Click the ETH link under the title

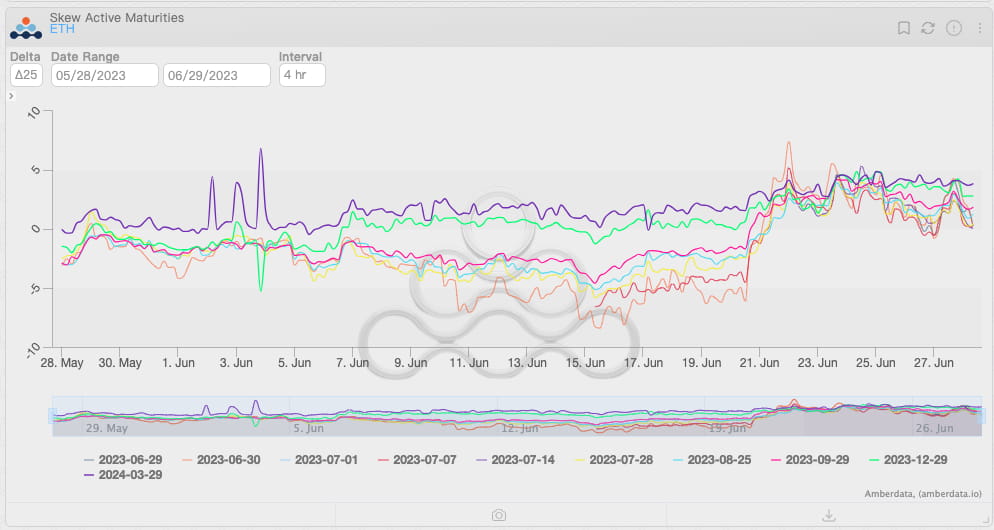click(62, 29)
